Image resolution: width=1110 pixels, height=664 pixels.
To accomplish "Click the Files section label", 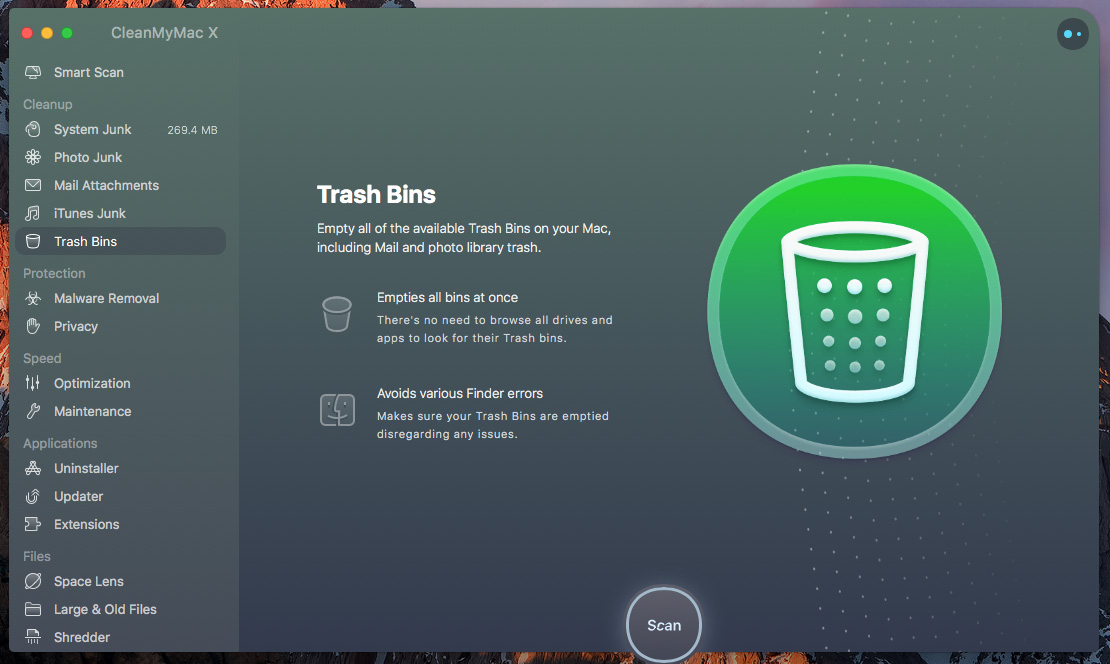I will pyautogui.click(x=37, y=556).
